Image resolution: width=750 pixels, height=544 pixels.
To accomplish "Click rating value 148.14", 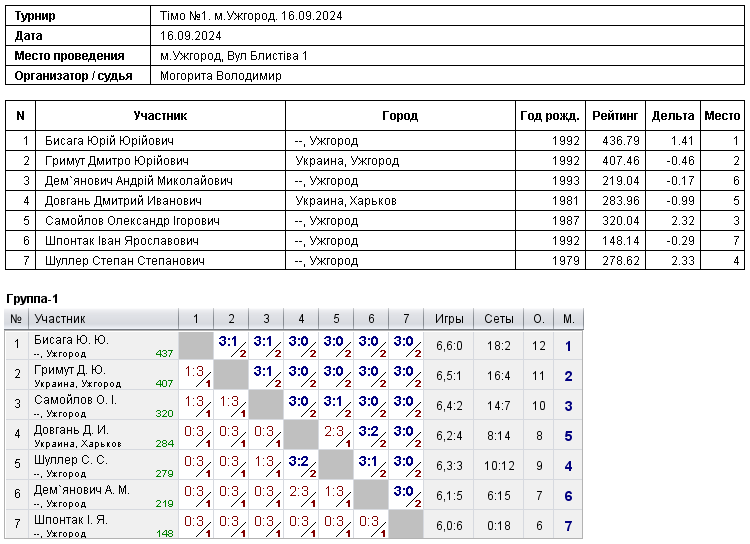I will coord(621,241).
